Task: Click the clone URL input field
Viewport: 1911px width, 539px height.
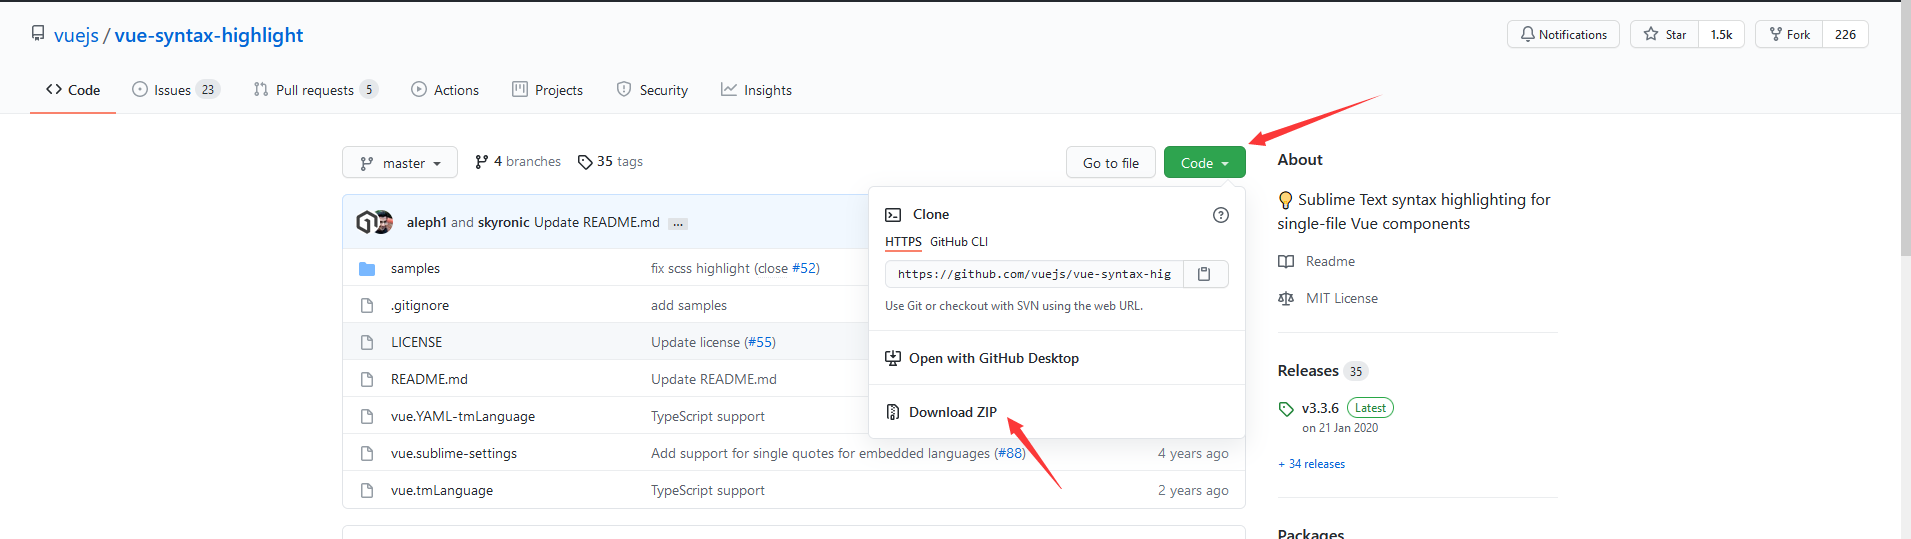Action: click(1034, 274)
